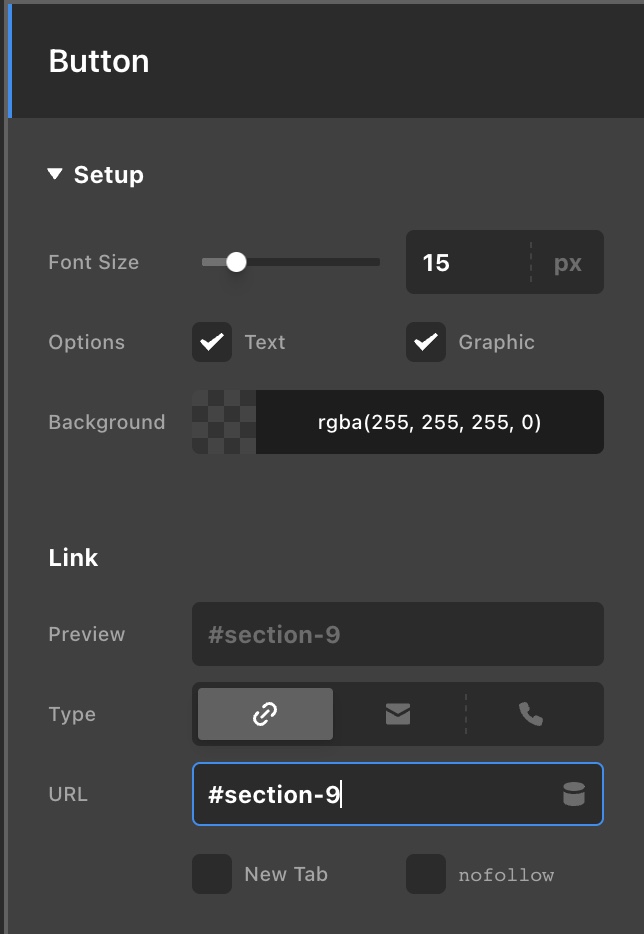The width and height of the screenshot is (644, 934).
Task: Click the Font Size label
Action: point(93,262)
